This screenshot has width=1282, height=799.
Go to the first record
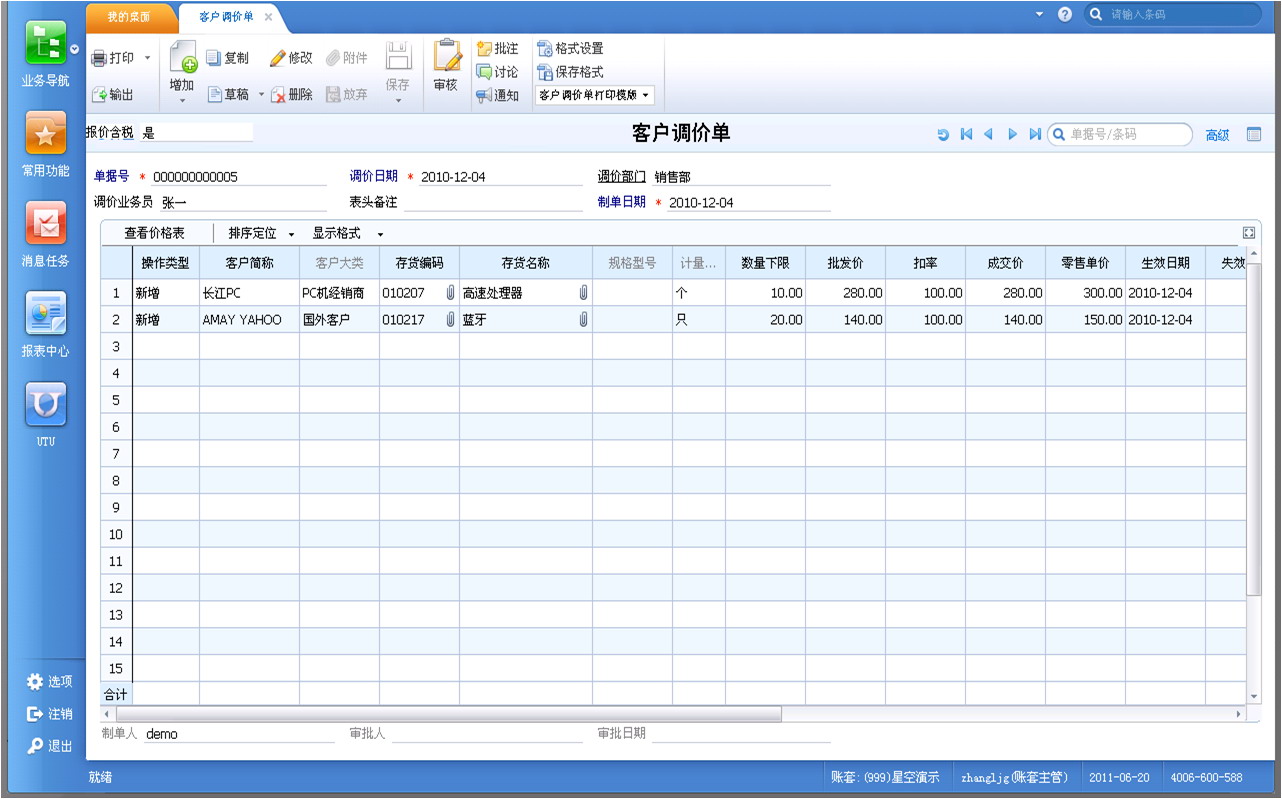point(966,134)
